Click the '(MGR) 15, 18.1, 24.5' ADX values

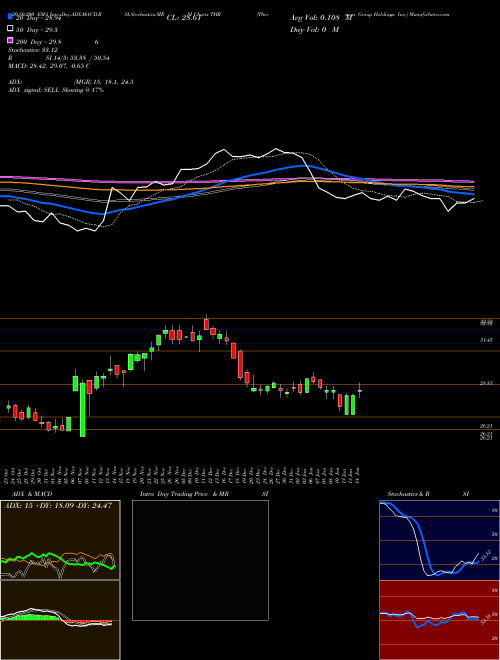(104, 82)
